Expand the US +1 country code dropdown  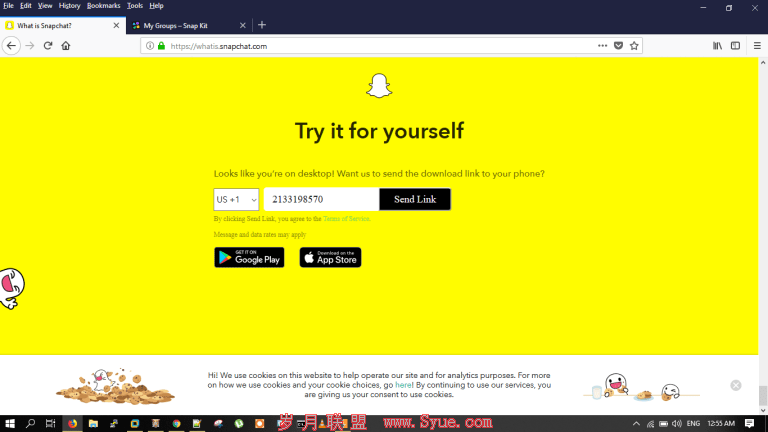click(236, 199)
